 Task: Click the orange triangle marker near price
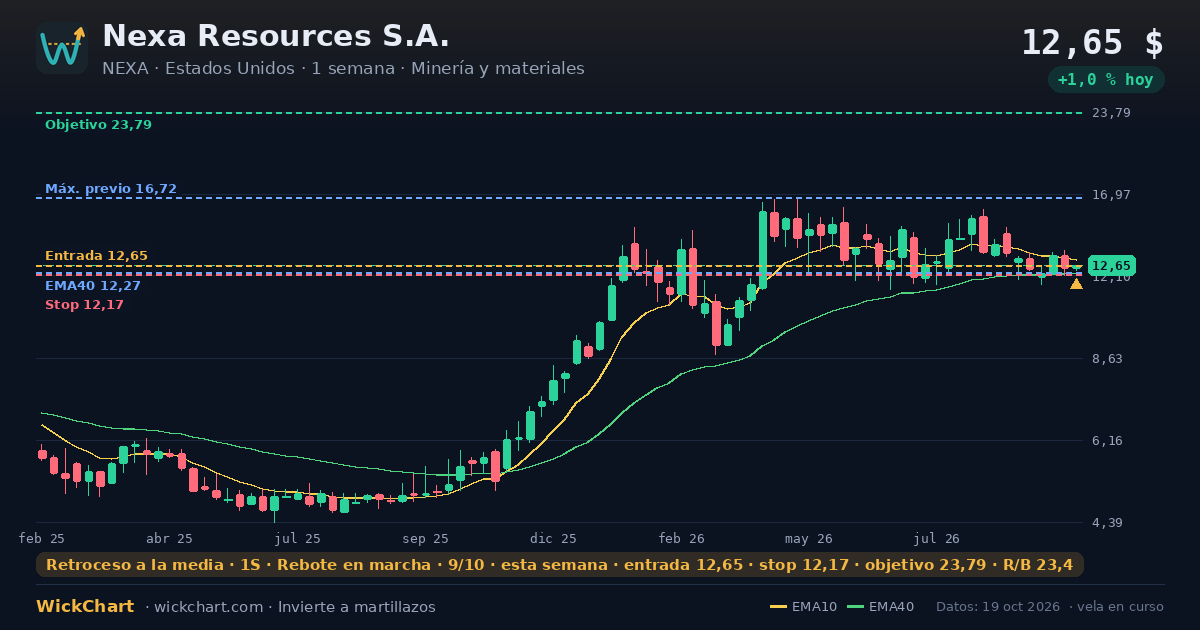click(x=1076, y=284)
